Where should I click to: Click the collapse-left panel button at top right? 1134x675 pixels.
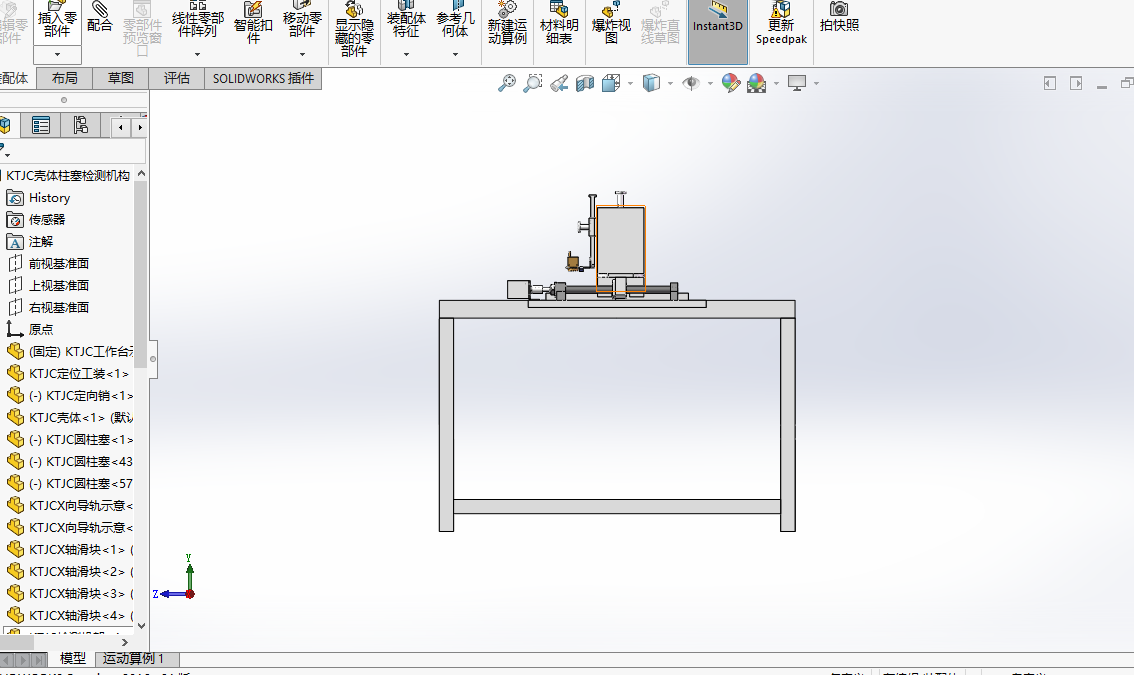click(x=1050, y=83)
